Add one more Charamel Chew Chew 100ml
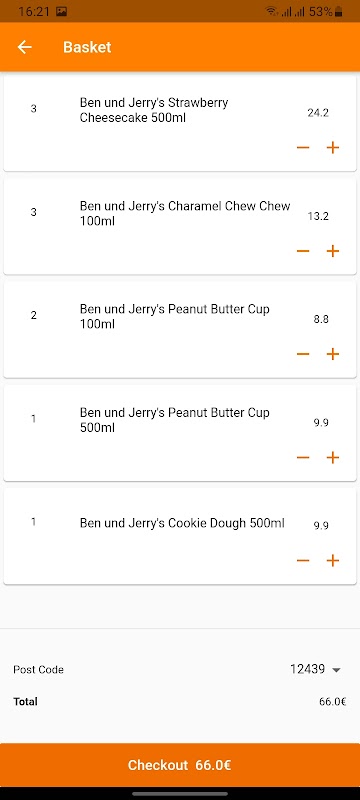Viewport: 360px width, 800px height. pos(332,251)
